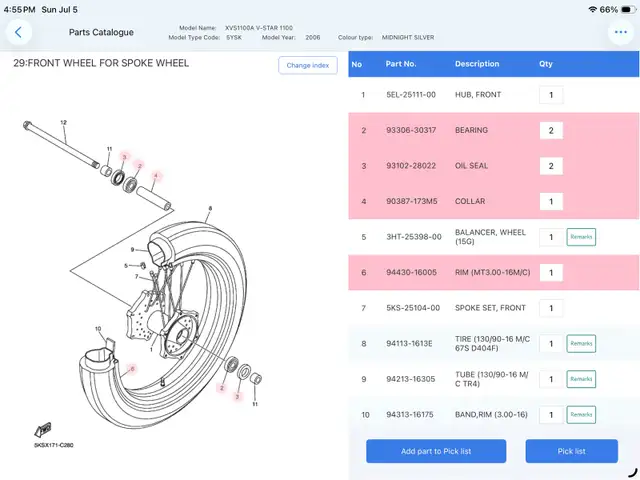The width and height of the screenshot is (640, 480).
Task: Edit quantity field for BAND,RIM row
Action: coord(551,414)
